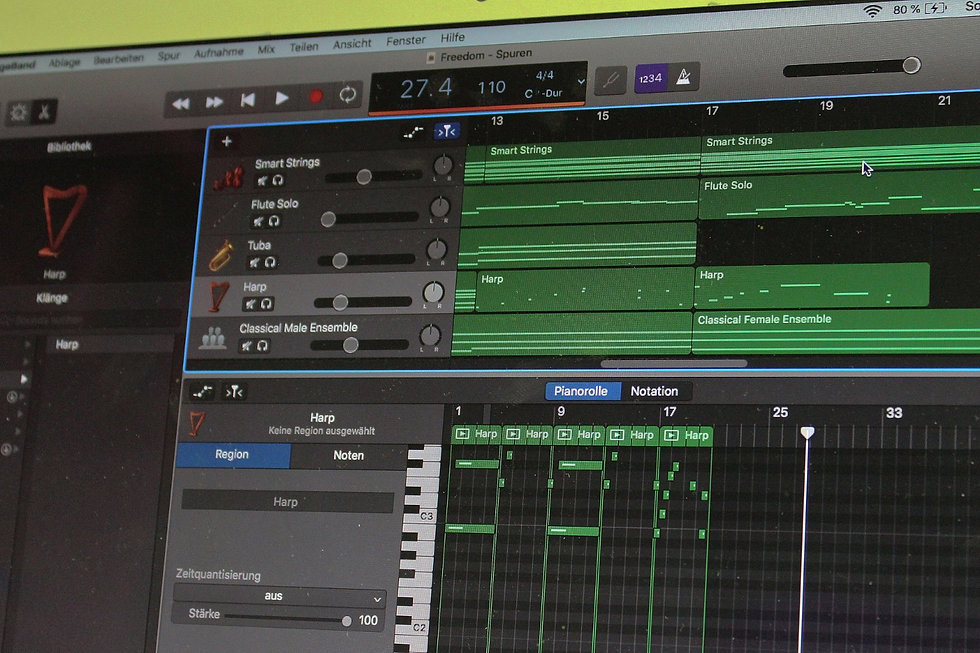Click the piano roll playhead marker
Viewport: 980px width, 653px height.
(808, 432)
